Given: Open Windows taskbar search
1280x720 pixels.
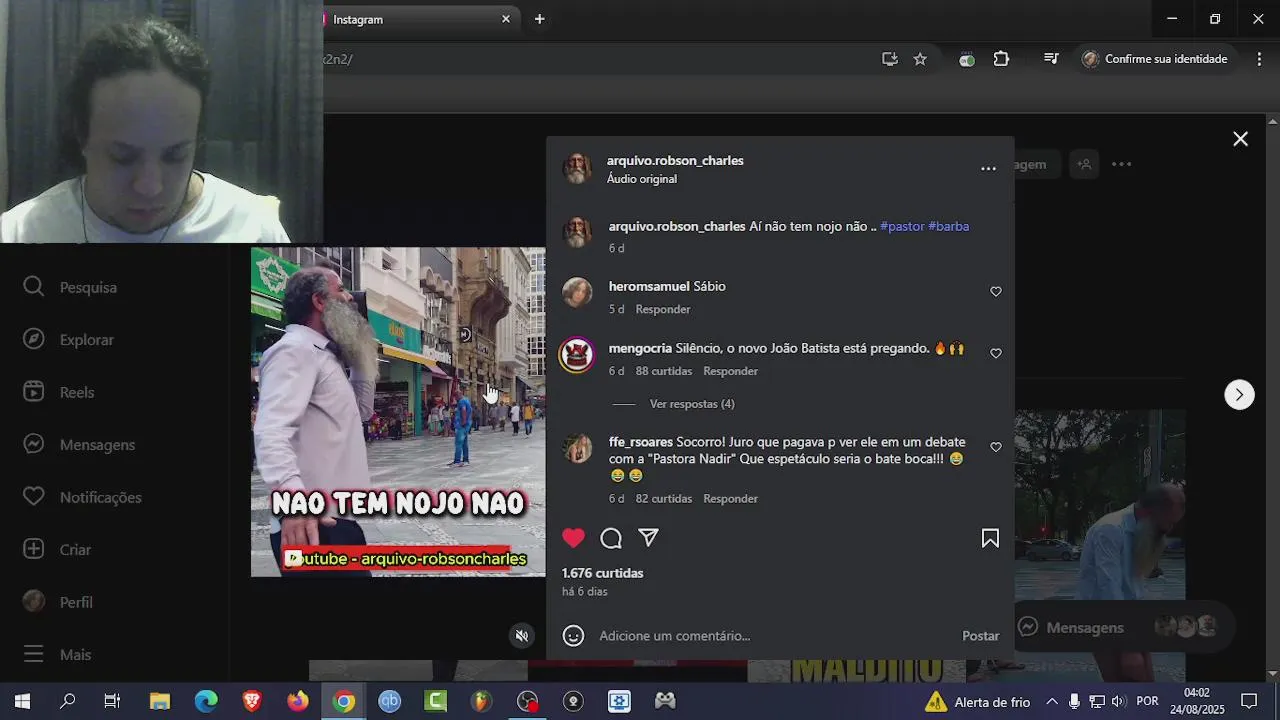Looking at the screenshot, I should coord(67,702).
